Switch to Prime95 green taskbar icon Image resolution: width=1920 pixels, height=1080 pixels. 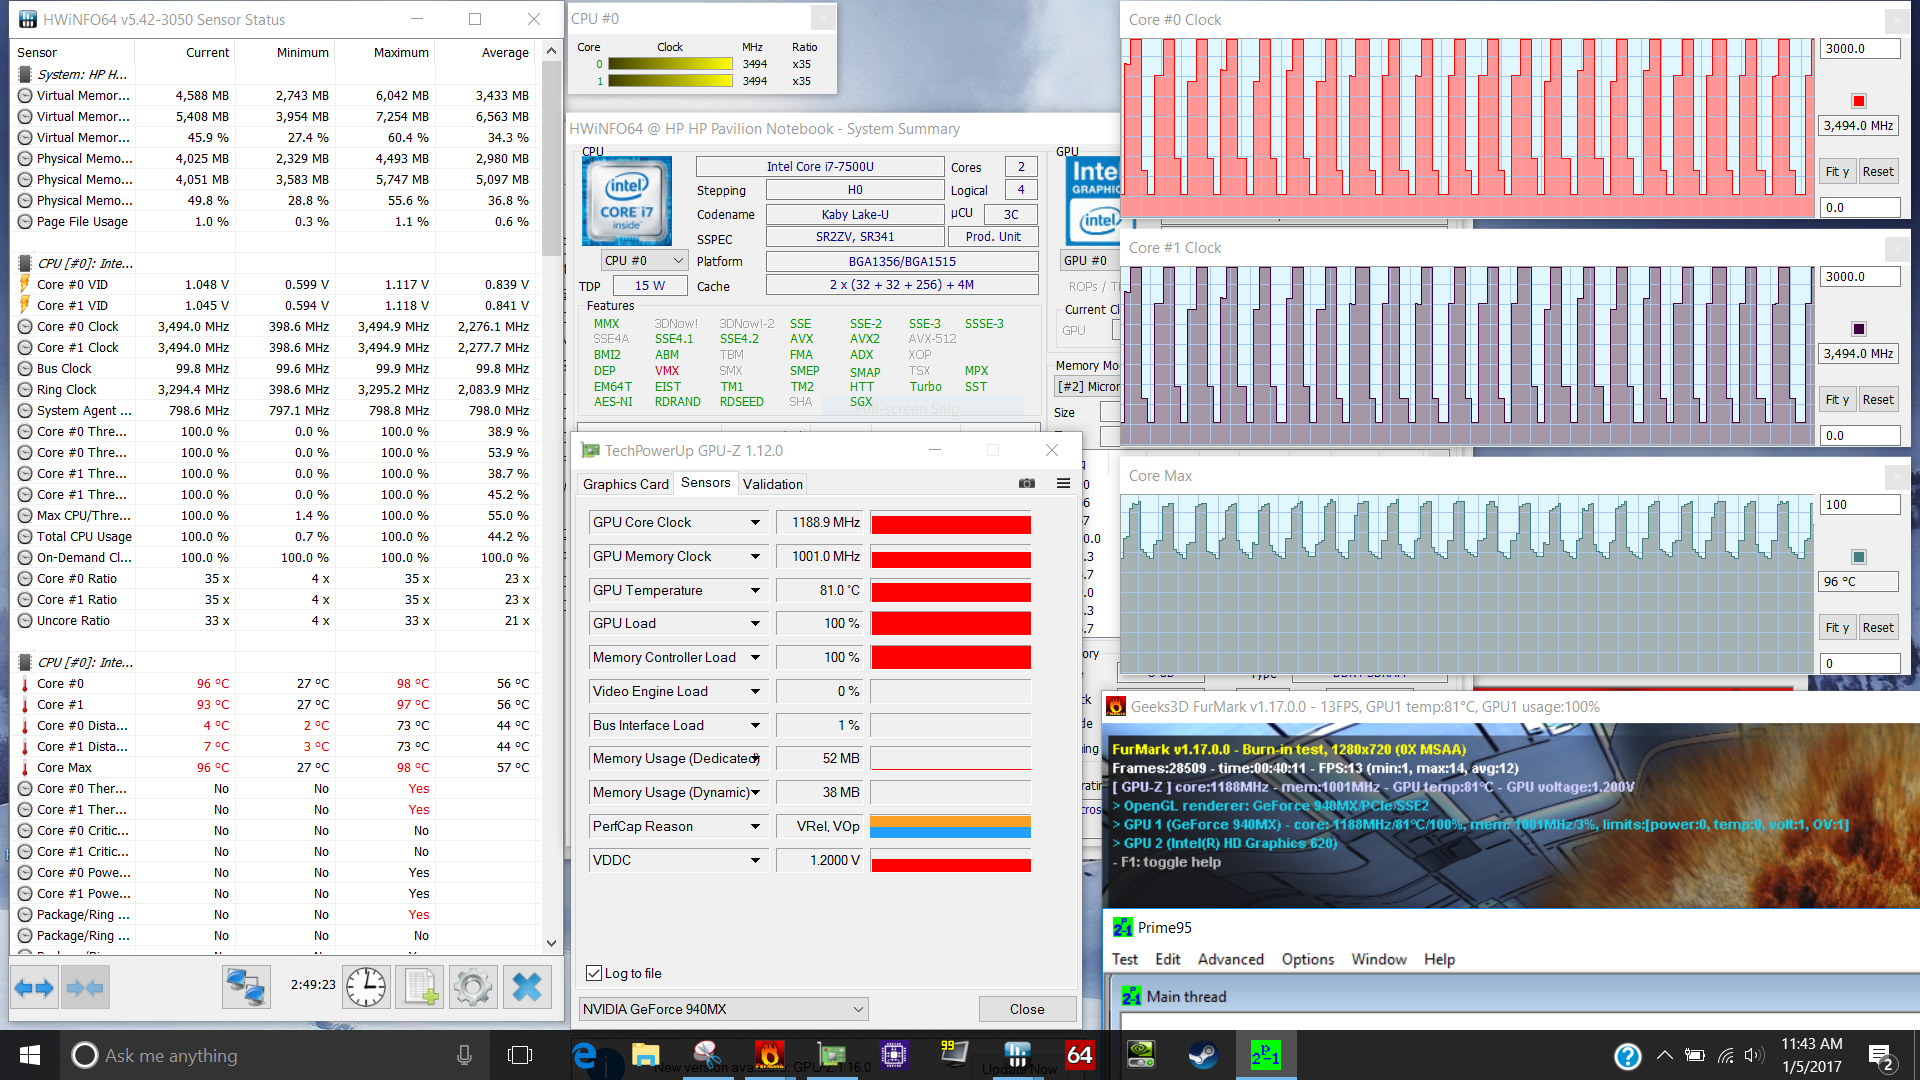tap(1265, 1054)
